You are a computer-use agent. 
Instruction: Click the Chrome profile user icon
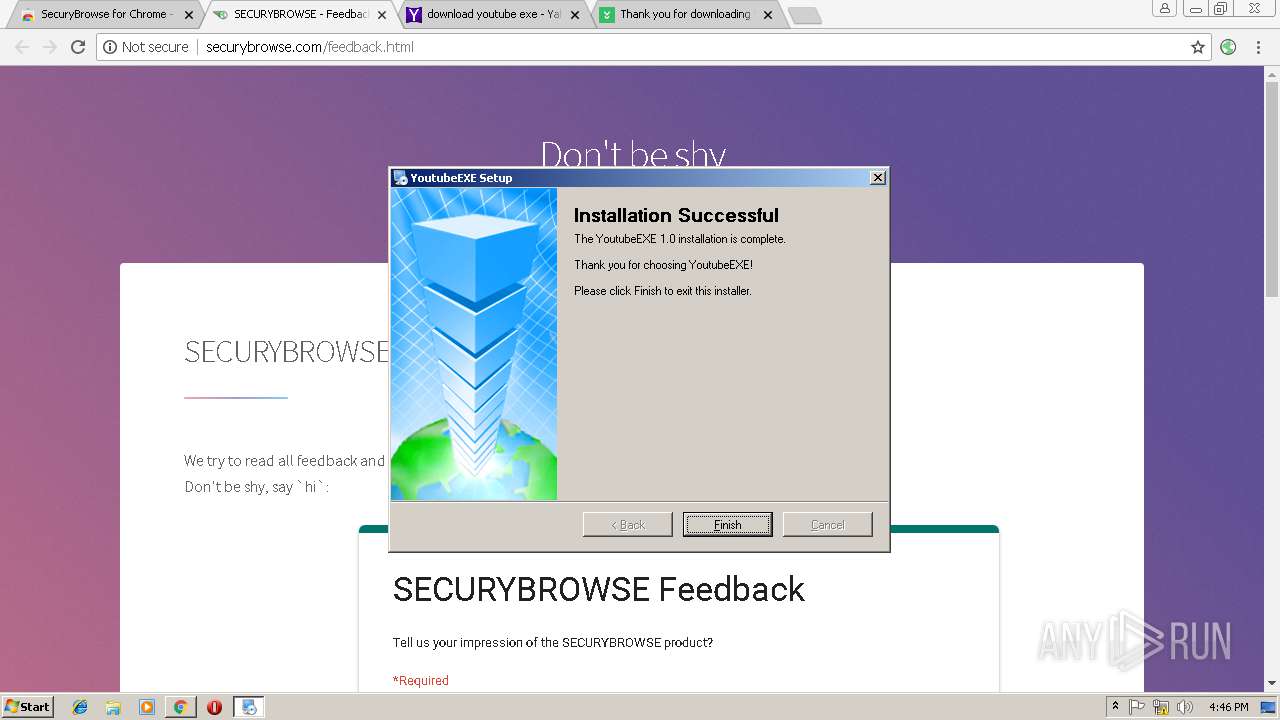pos(1165,8)
